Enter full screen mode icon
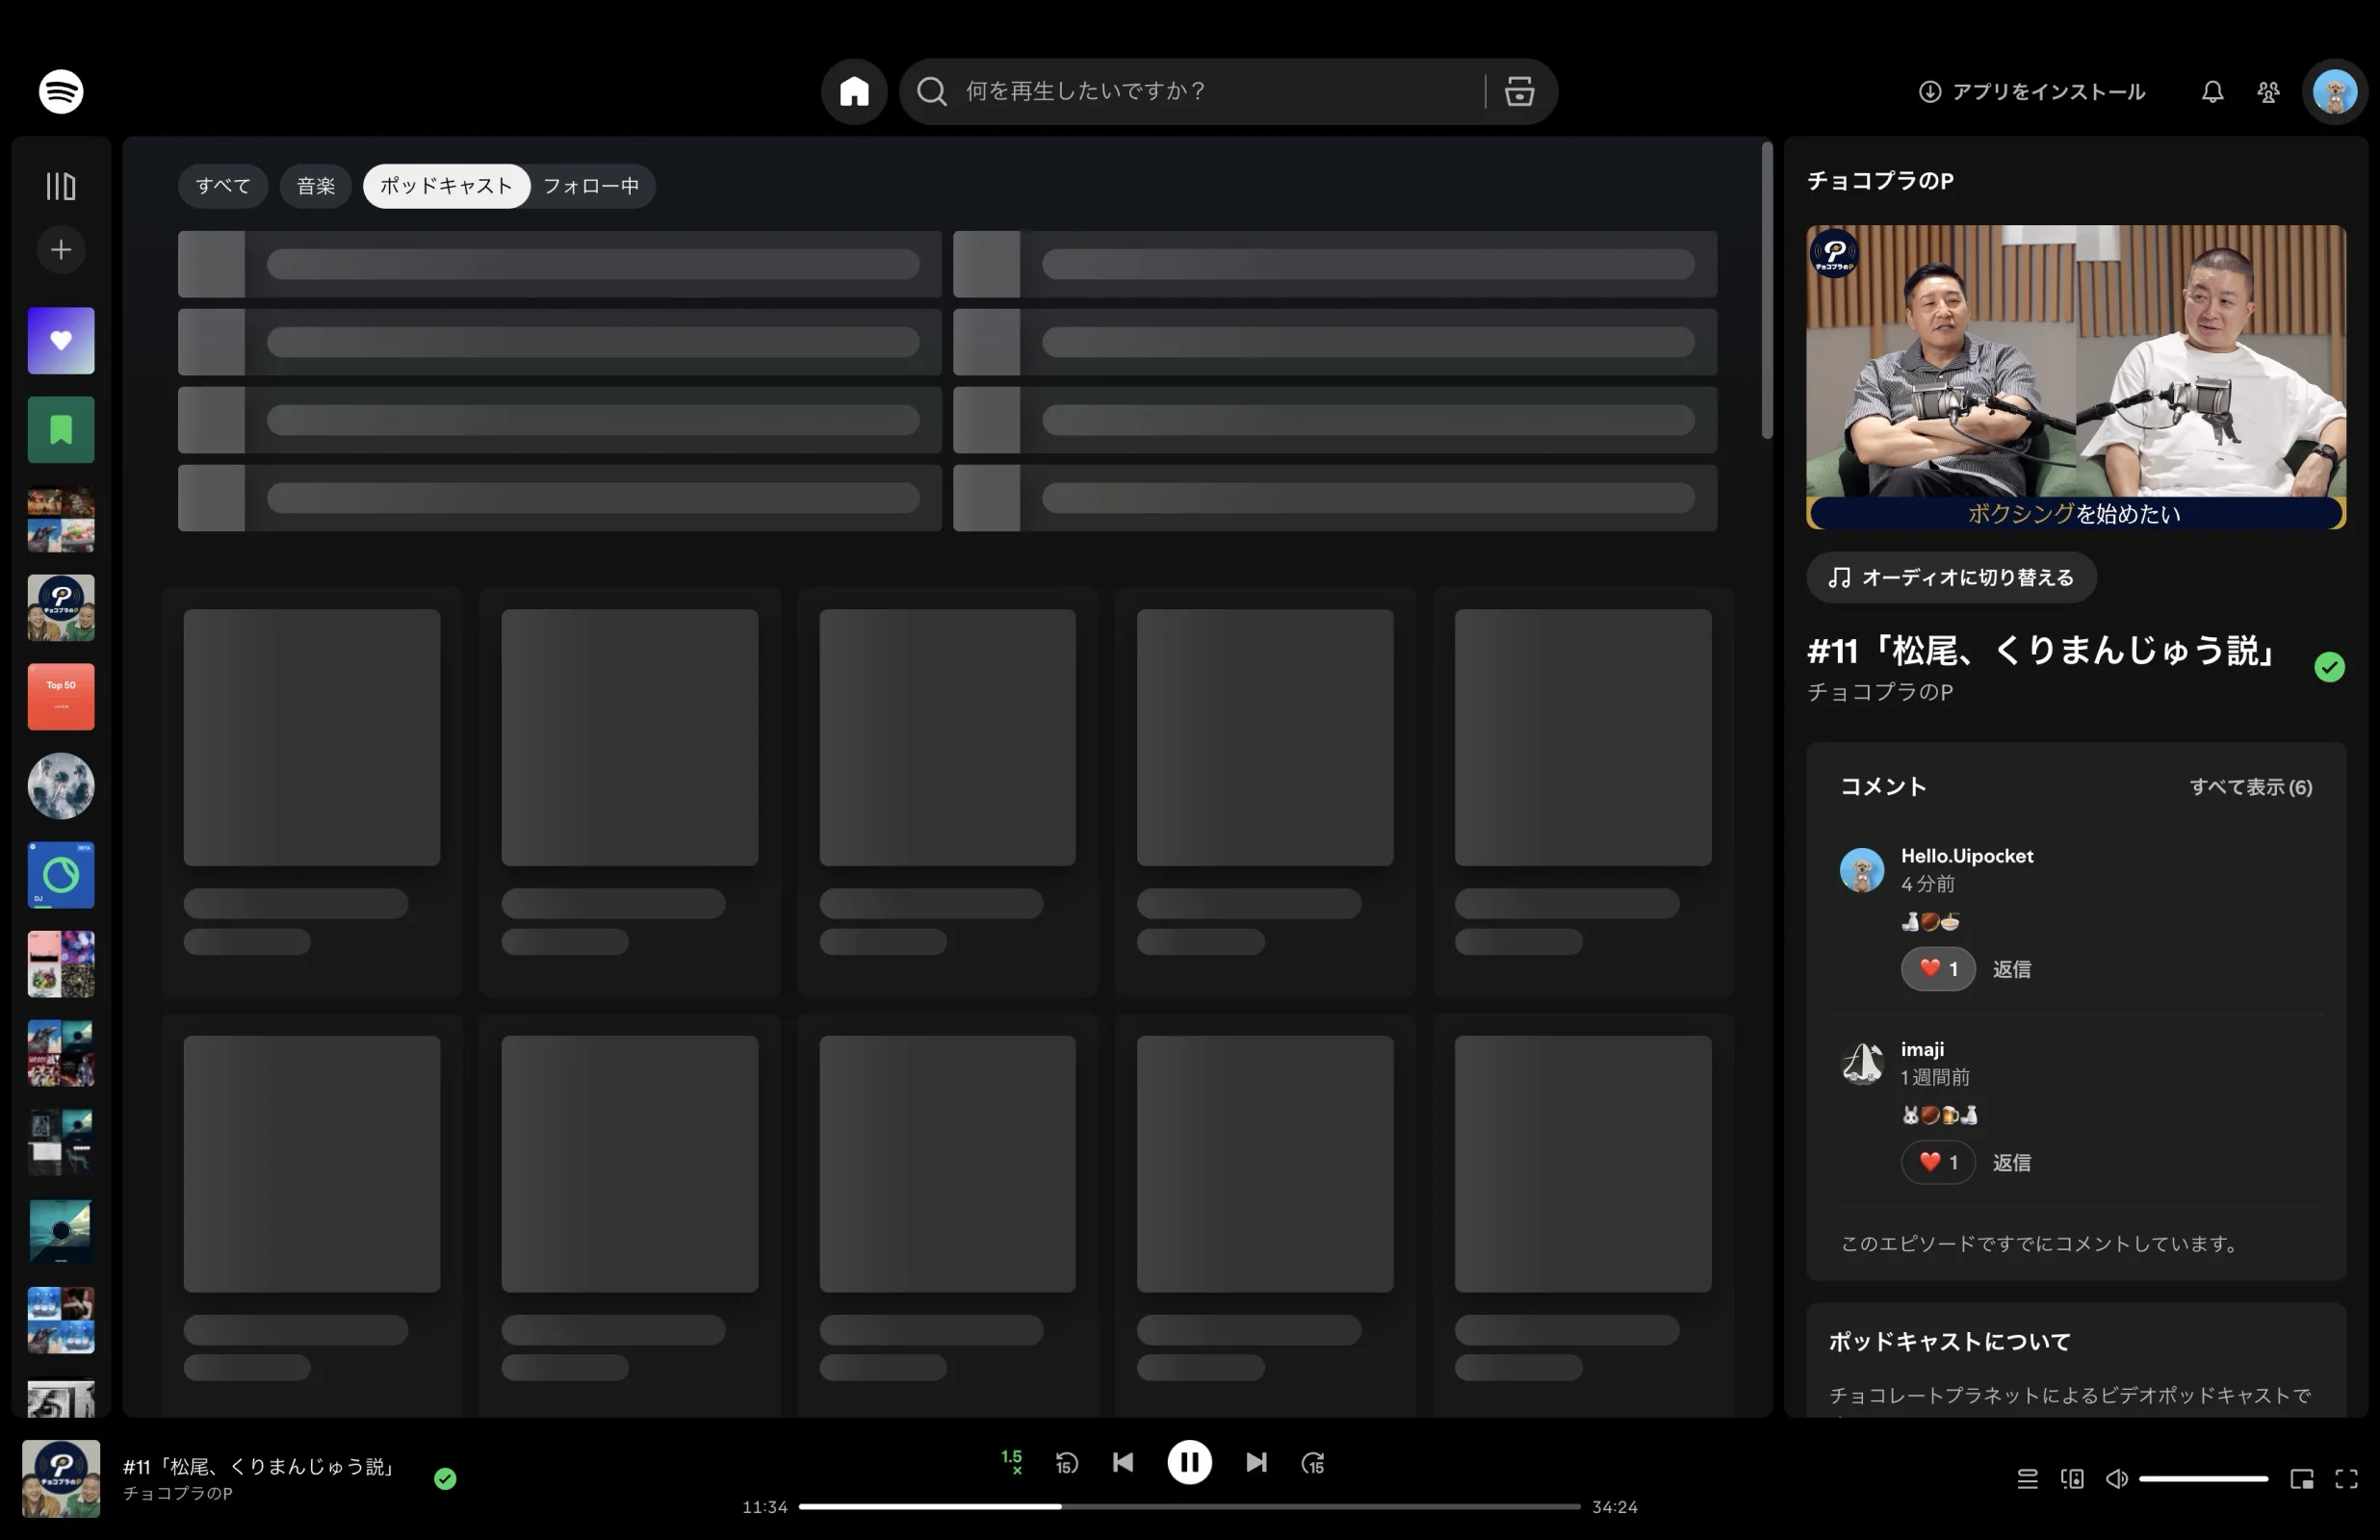 click(x=2346, y=1479)
